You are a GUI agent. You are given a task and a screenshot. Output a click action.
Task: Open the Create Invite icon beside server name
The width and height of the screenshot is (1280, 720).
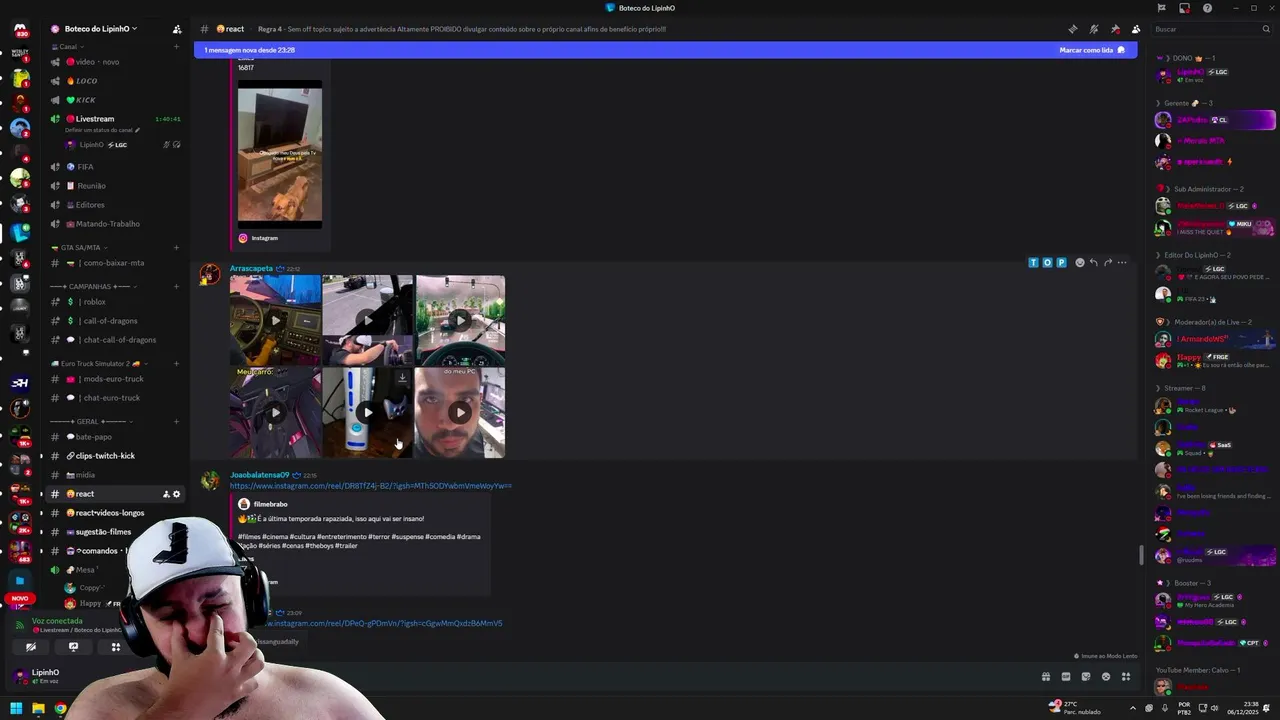[x=176, y=29]
